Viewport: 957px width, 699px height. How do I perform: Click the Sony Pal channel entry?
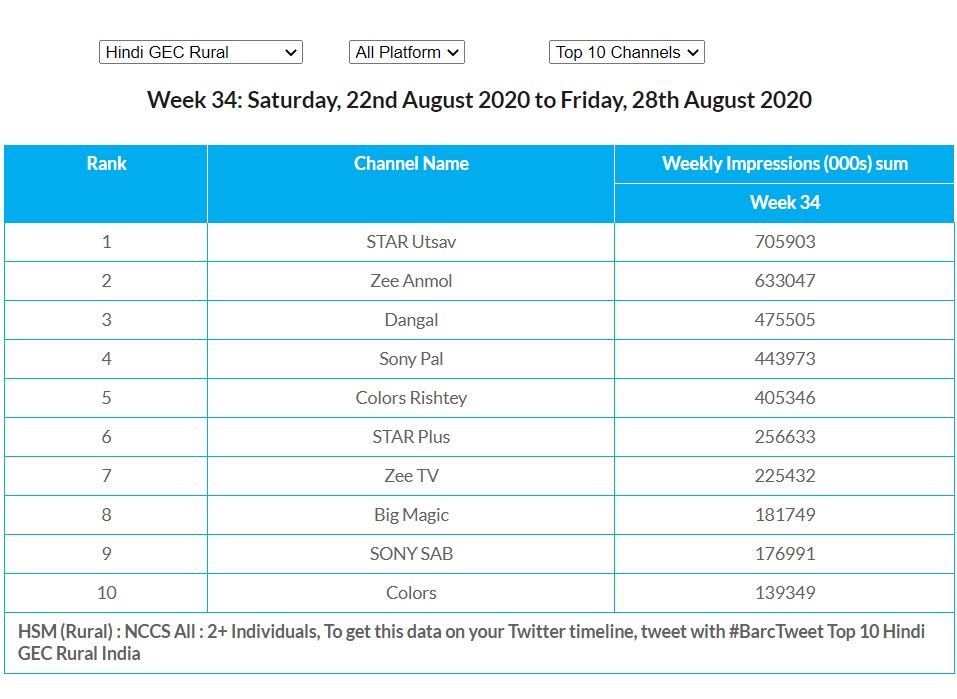coord(411,359)
